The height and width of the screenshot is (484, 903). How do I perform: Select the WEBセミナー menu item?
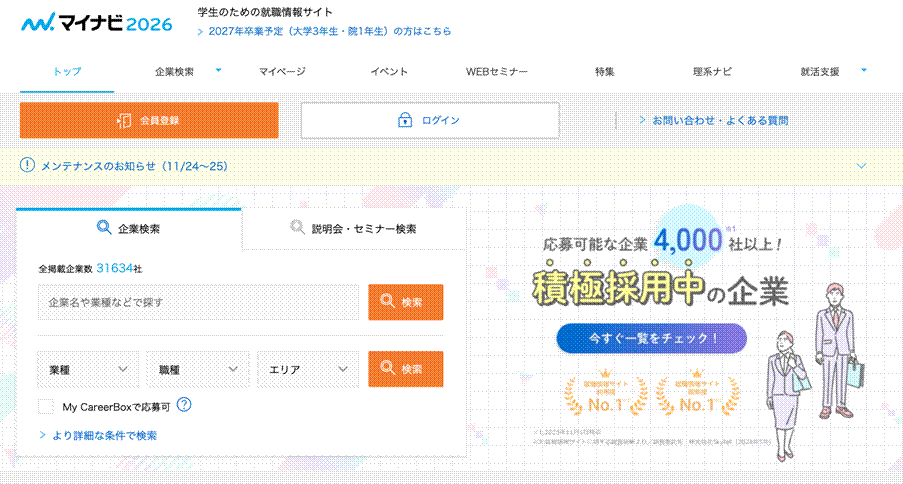pos(496,72)
